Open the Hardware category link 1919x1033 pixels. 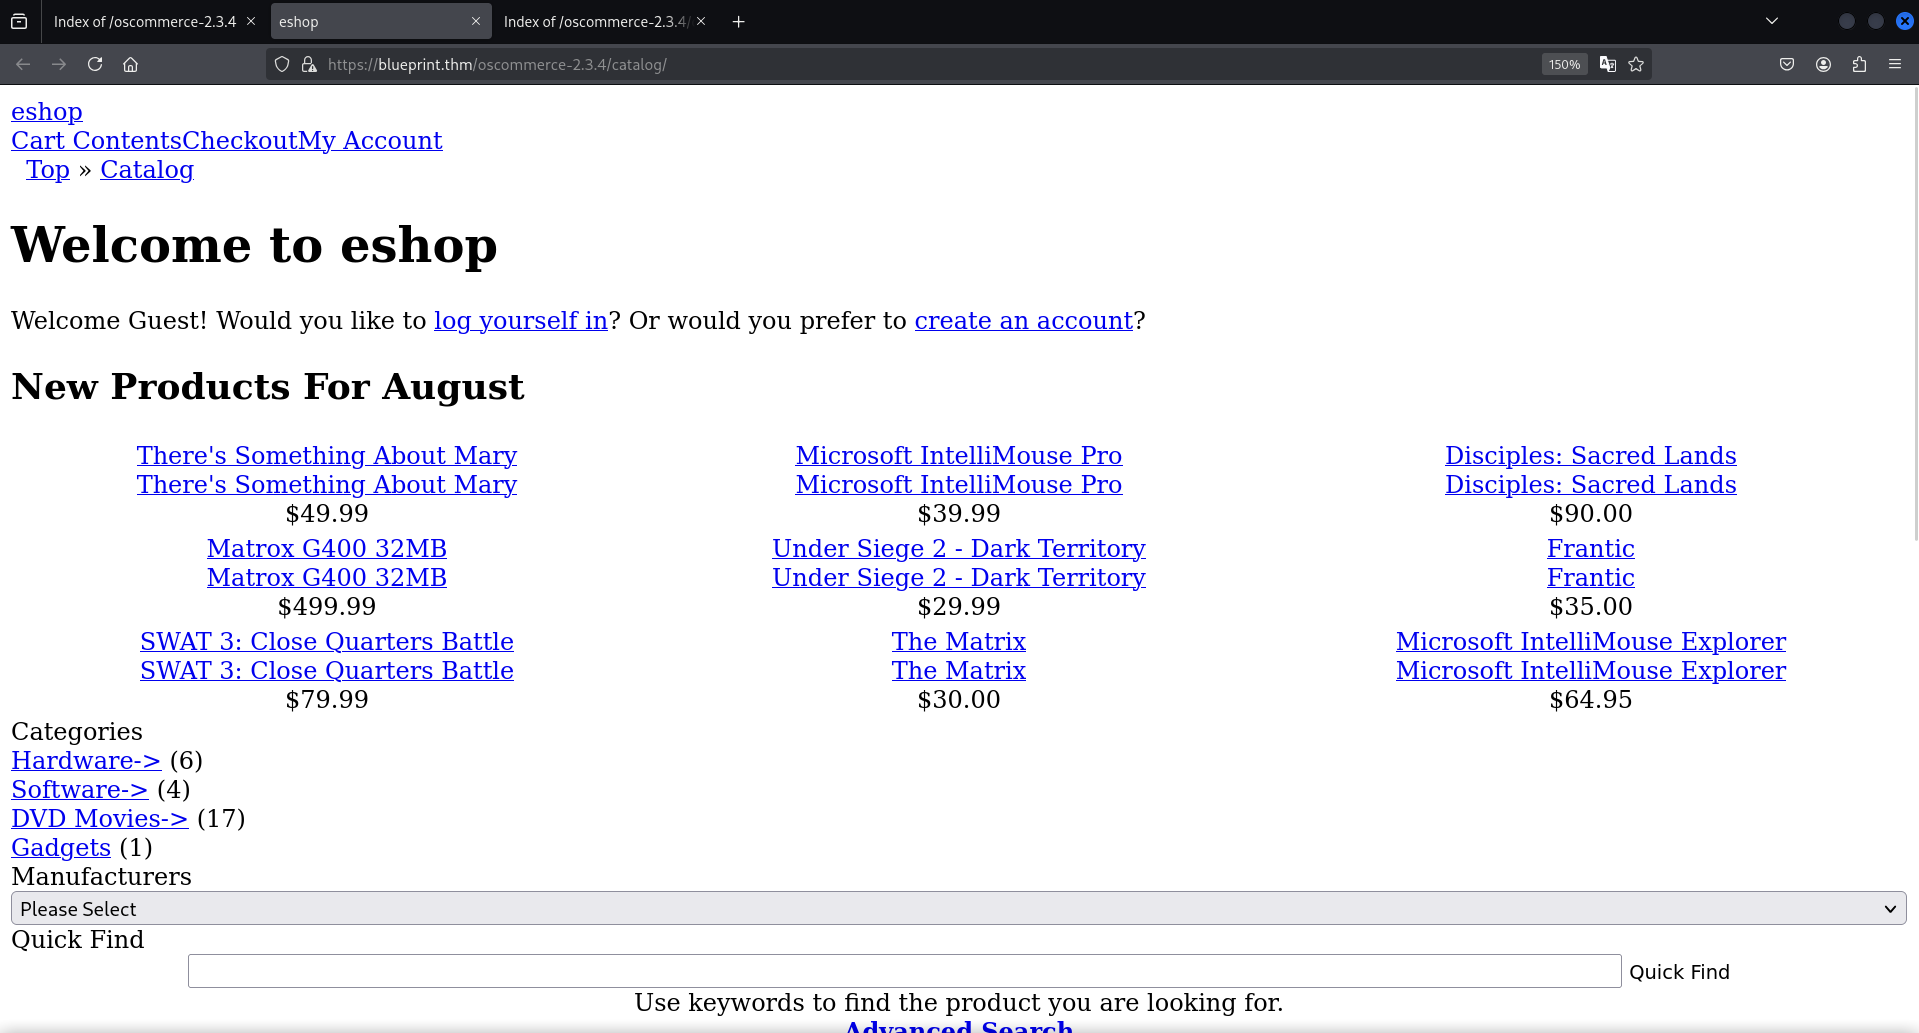point(86,760)
